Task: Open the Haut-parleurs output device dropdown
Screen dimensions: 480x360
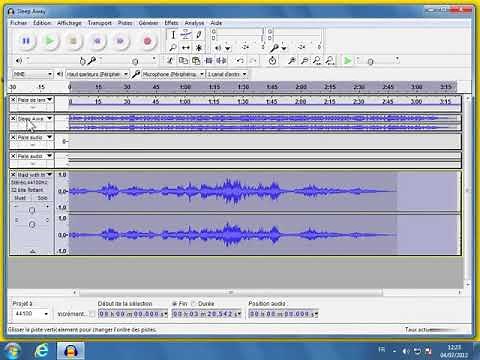Action: (97, 74)
